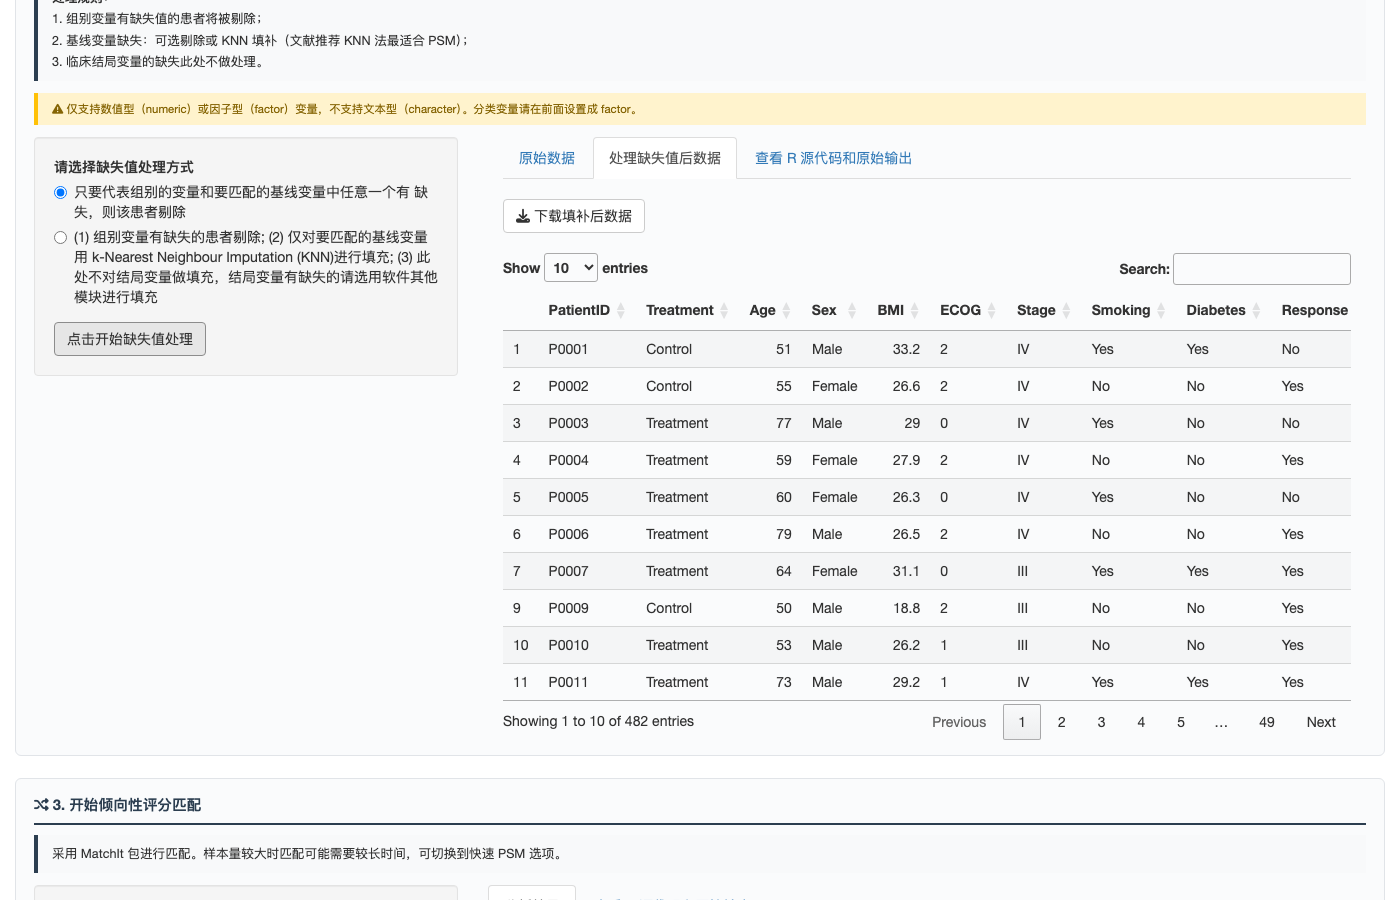
Task: Go to page 3 of the table
Action: coord(1101,722)
